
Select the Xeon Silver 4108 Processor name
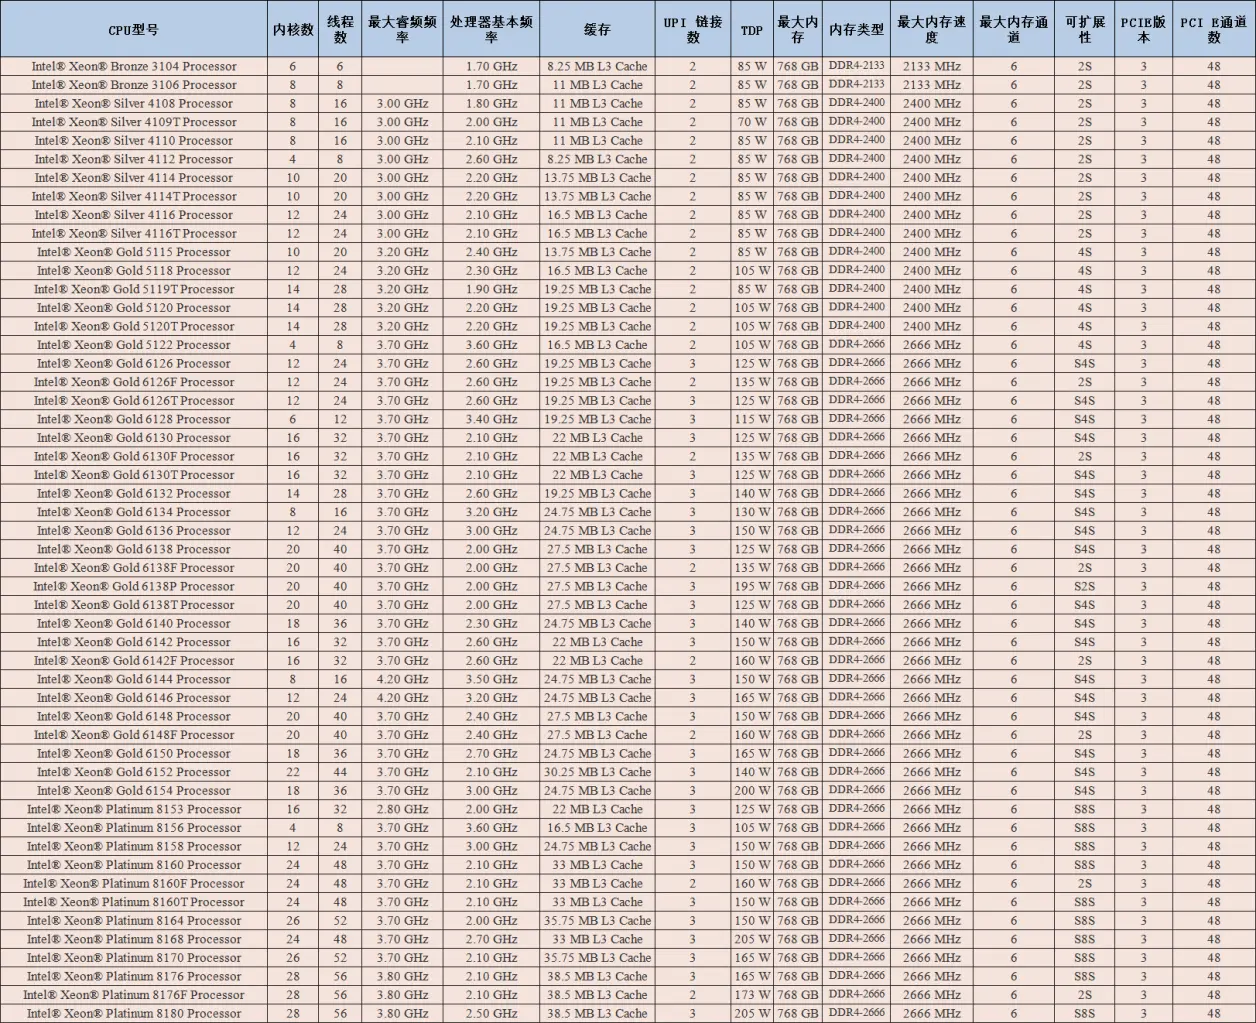tap(134, 104)
